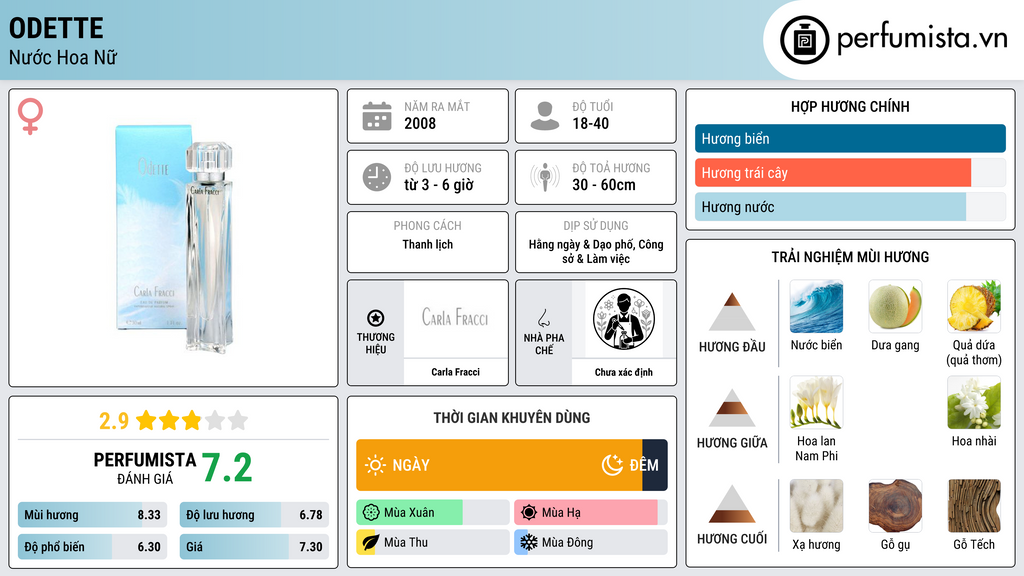Click the từ 3 - 6 giờ longevity value
1024x576 pixels.
[x=439, y=185]
